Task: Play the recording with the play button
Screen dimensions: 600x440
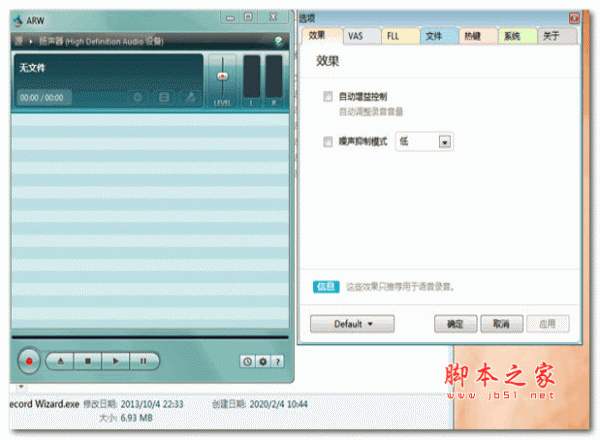Action: 116,361
